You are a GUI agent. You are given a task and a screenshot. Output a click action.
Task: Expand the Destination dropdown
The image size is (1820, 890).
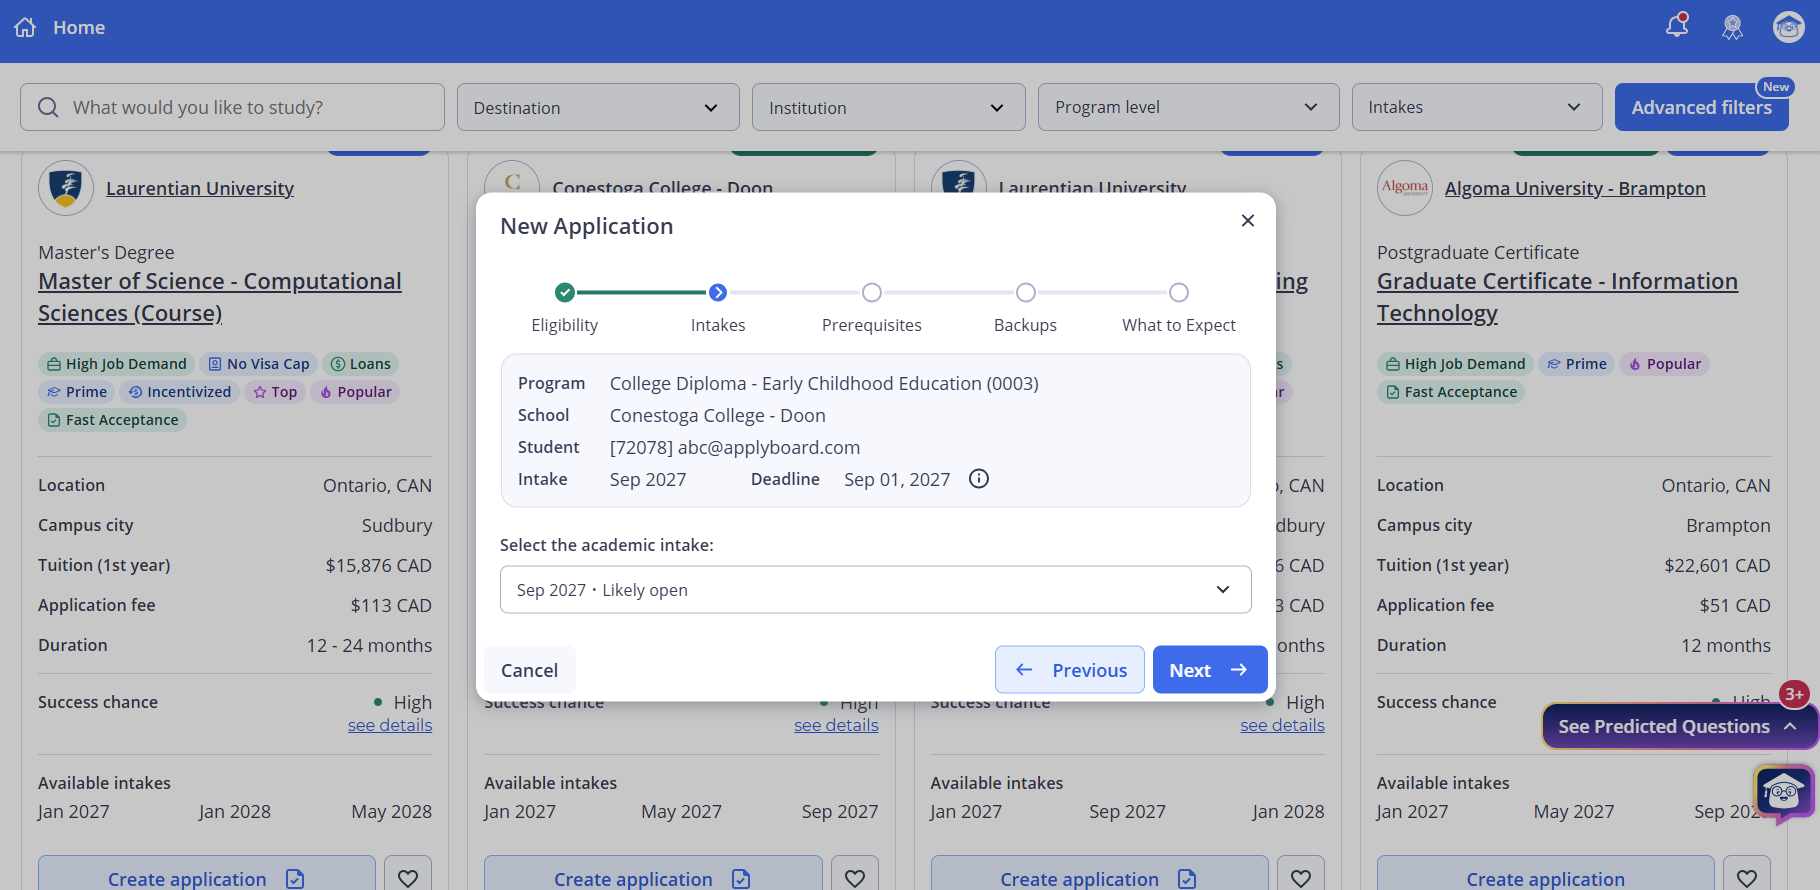(598, 107)
